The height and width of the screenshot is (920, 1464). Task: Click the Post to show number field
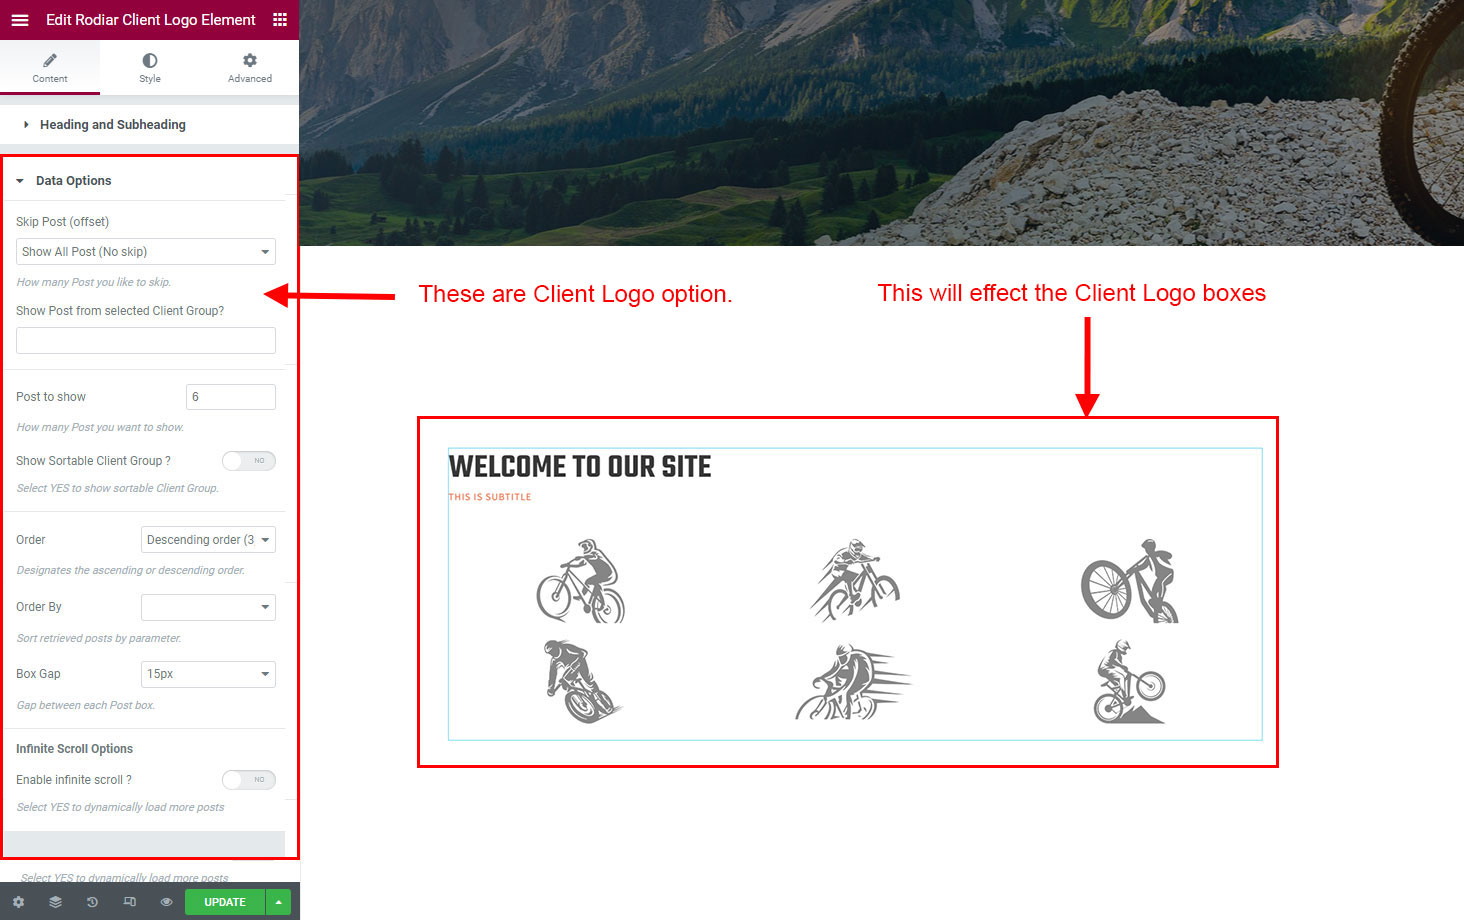[x=231, y=397]
